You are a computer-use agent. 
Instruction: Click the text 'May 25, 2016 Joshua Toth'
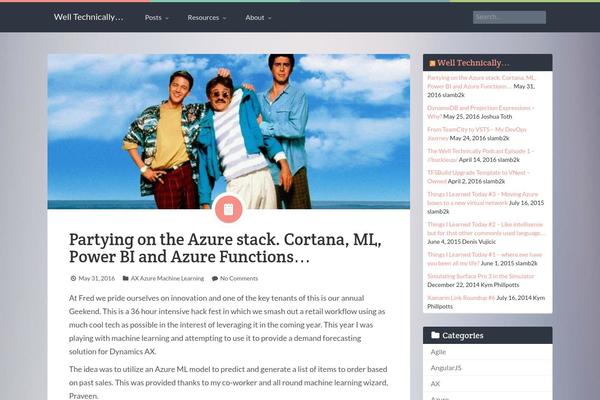(478, 116)
